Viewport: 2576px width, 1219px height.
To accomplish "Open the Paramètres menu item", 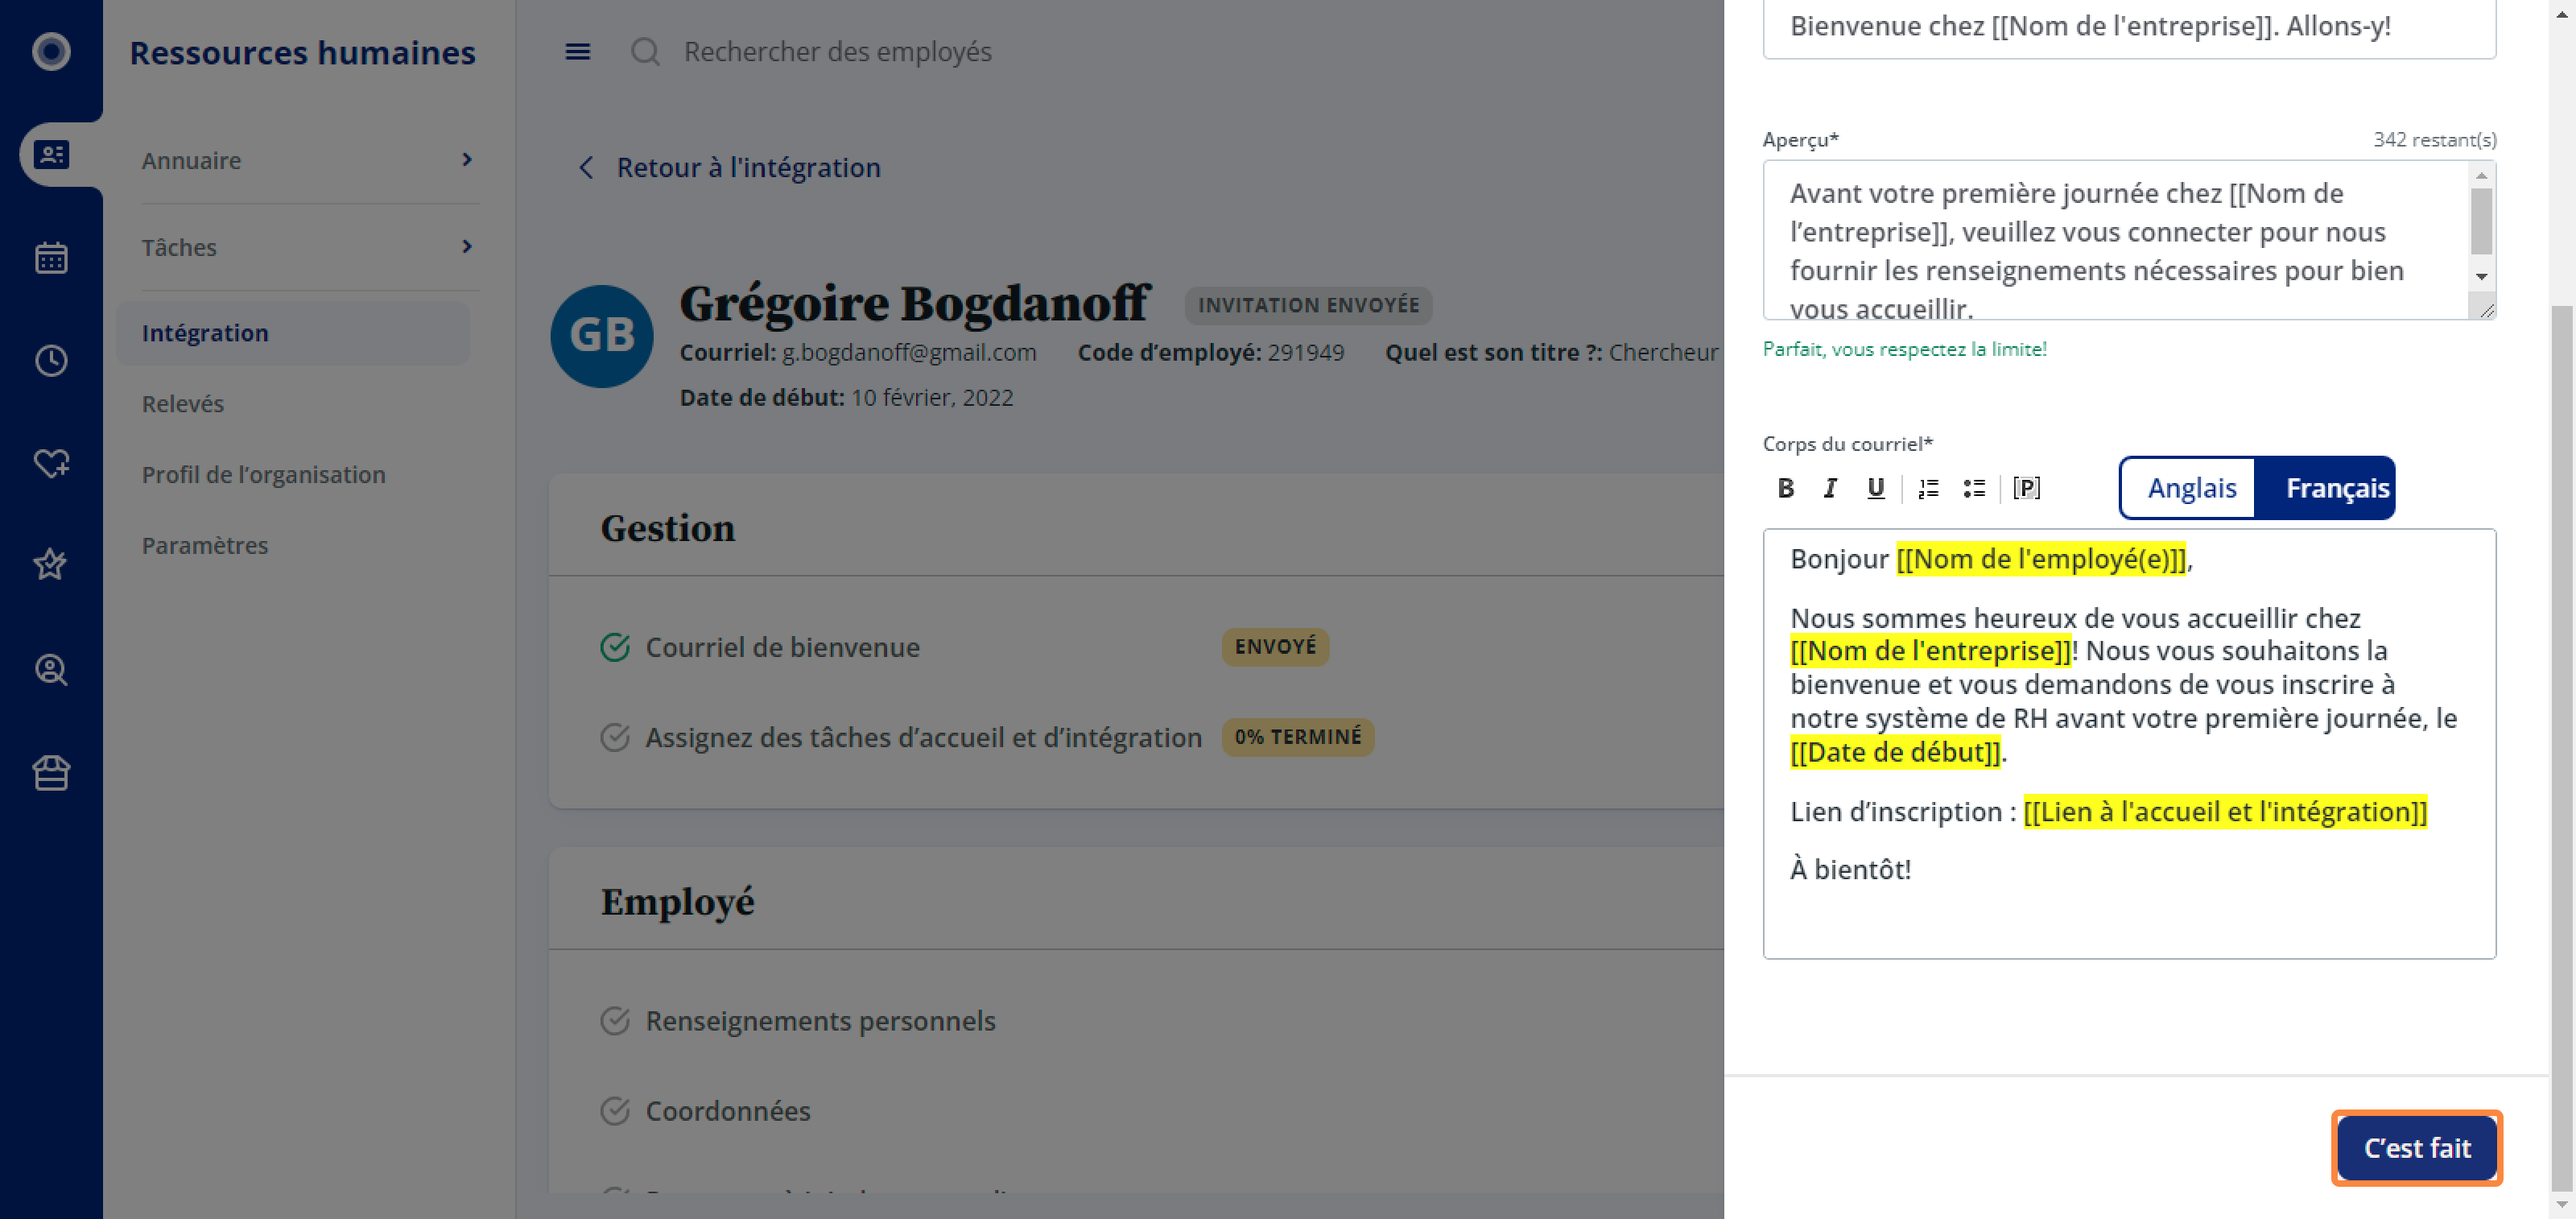I will click(205, 545).
